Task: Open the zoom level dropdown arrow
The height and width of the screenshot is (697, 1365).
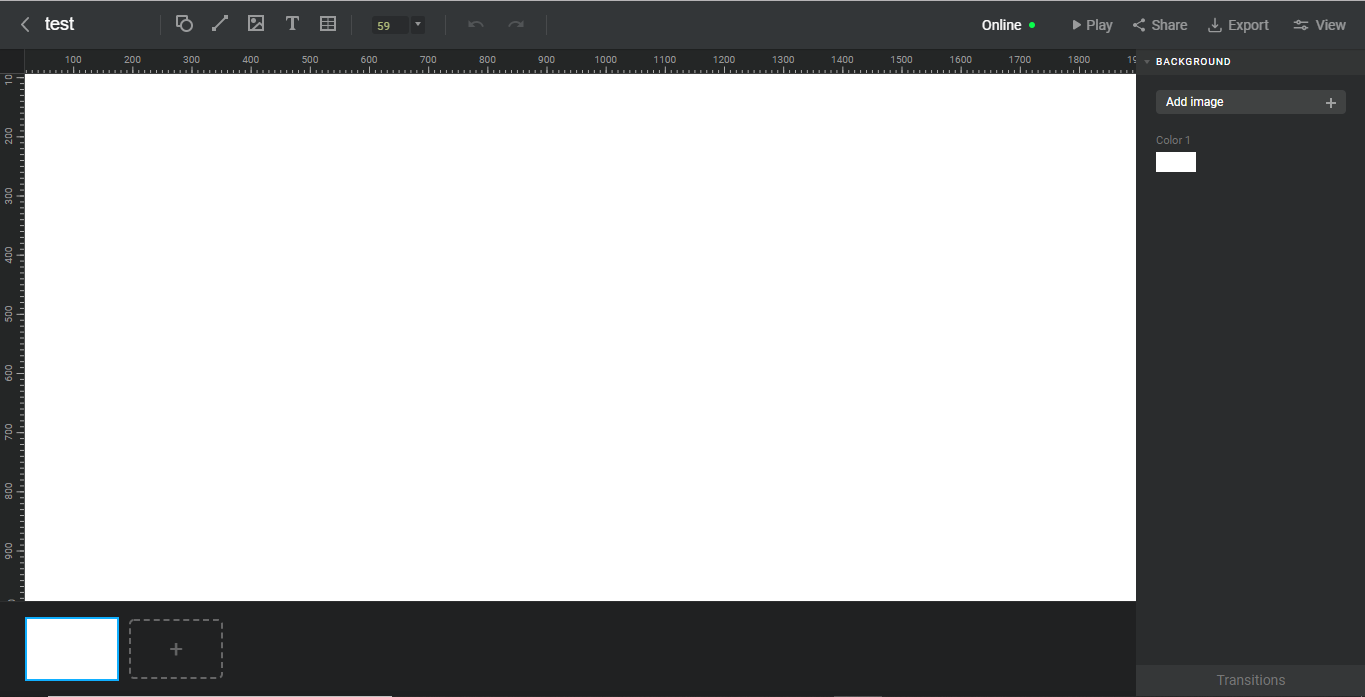Action: point(418,25)
